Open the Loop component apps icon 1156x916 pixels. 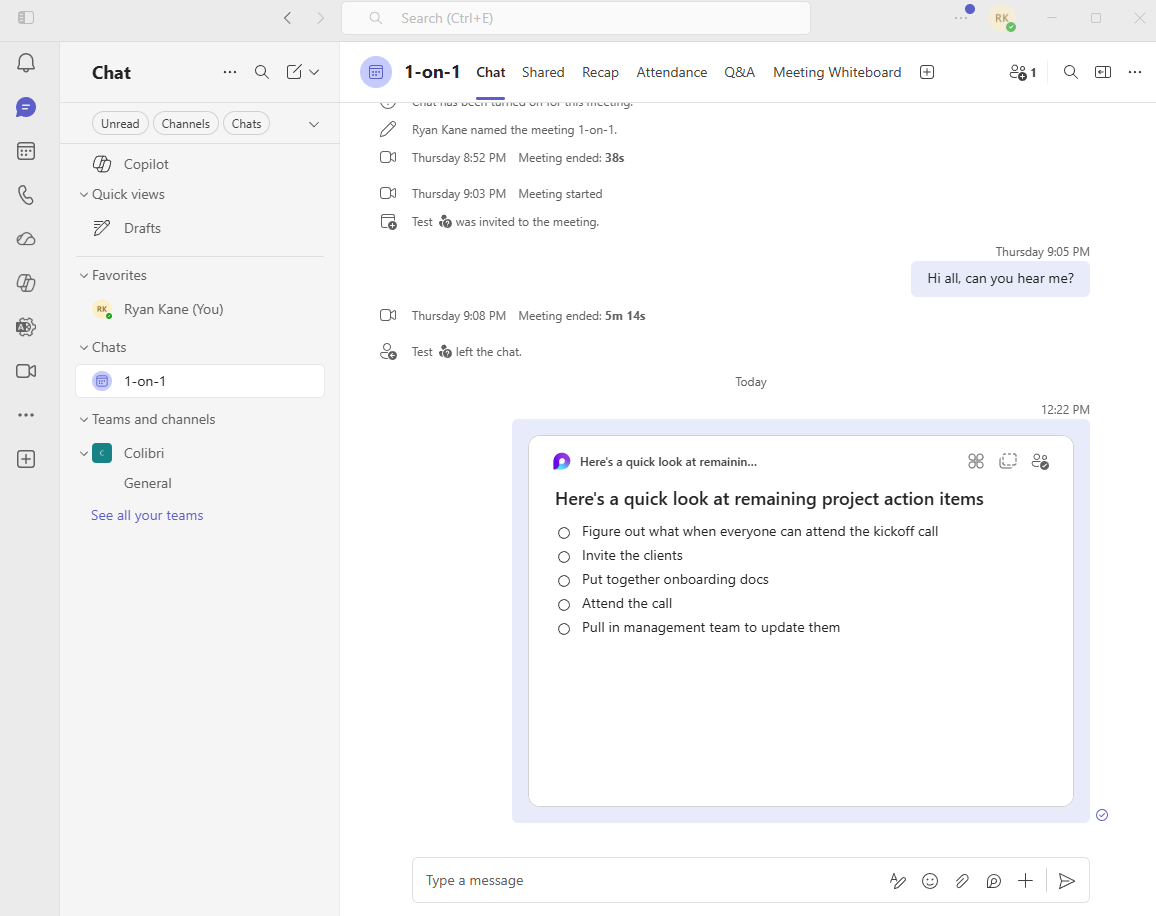[975, 462]
